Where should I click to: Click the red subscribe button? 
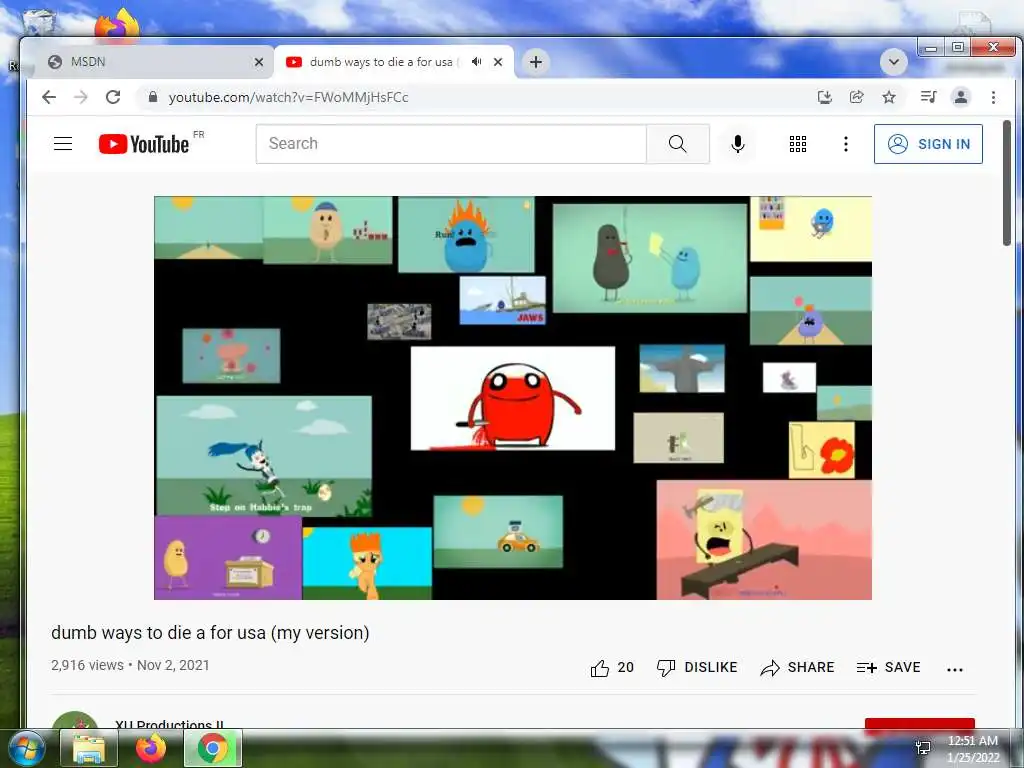click(x=920, y=724)
